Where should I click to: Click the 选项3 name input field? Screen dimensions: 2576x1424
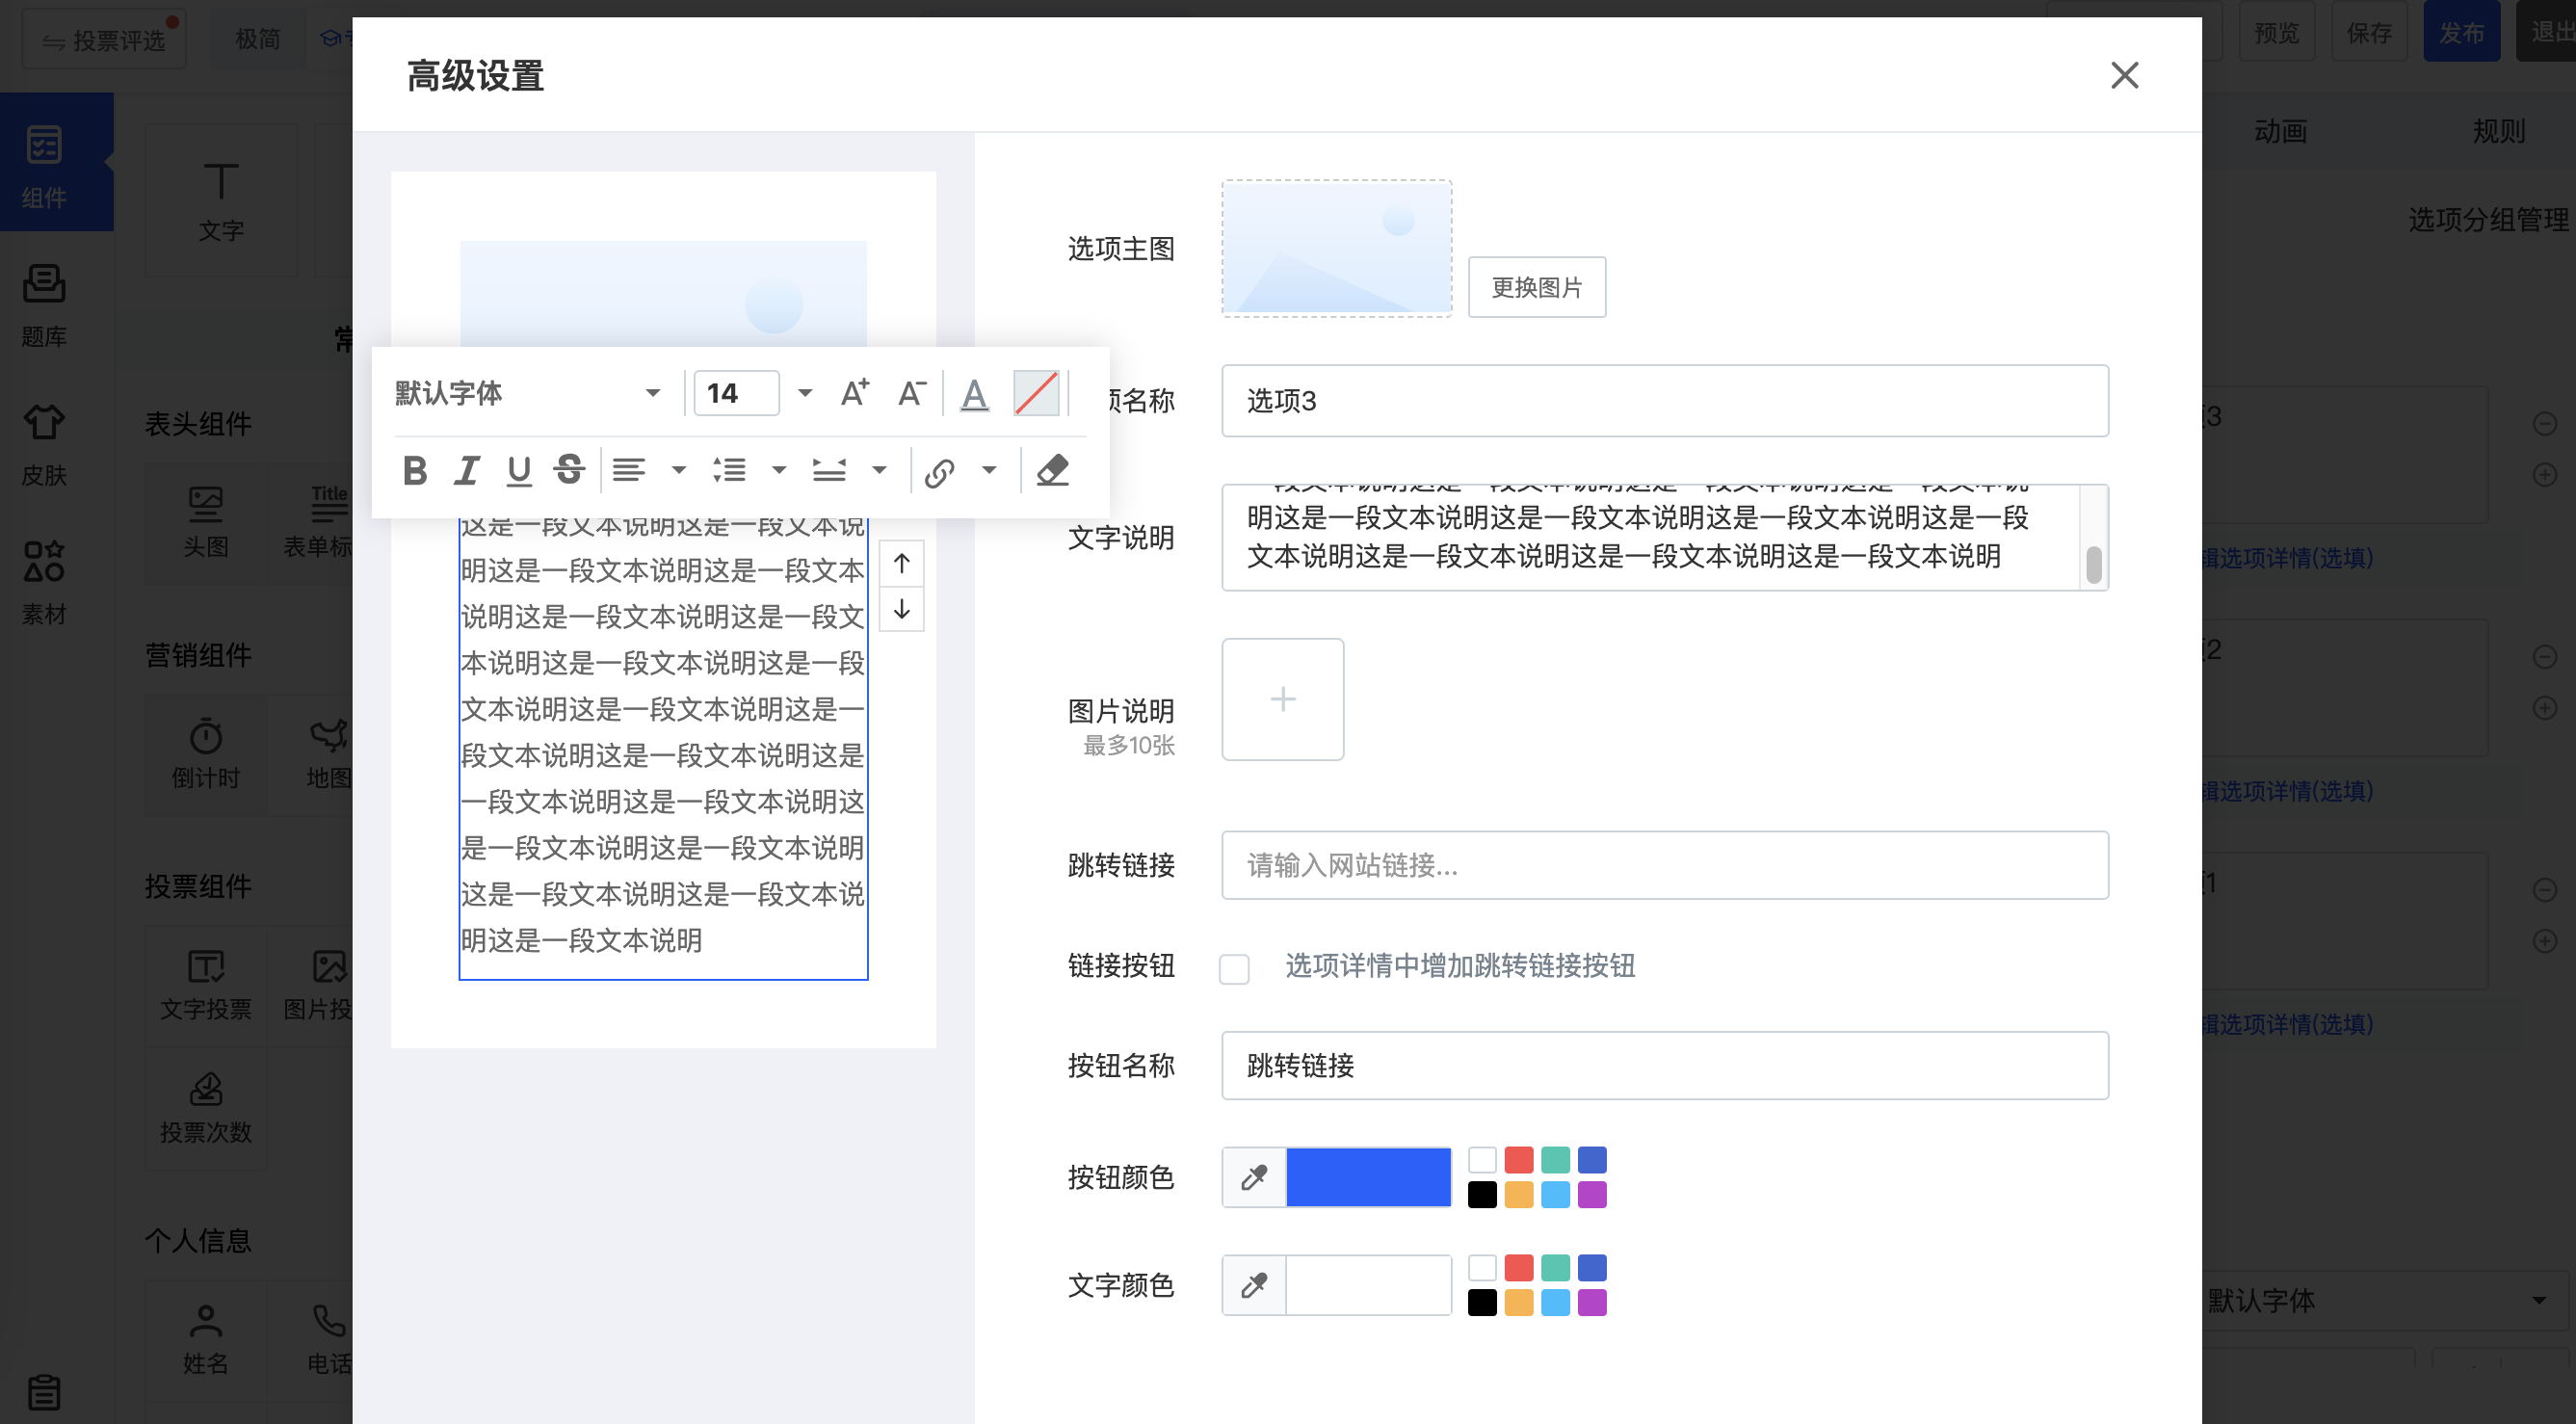click(1665, 401)
